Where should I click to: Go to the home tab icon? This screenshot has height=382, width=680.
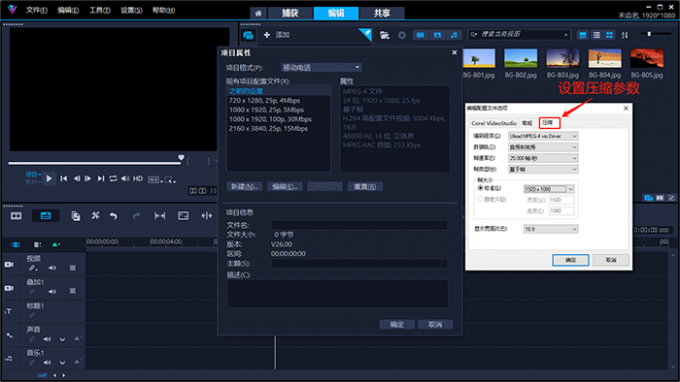point(258,13)
